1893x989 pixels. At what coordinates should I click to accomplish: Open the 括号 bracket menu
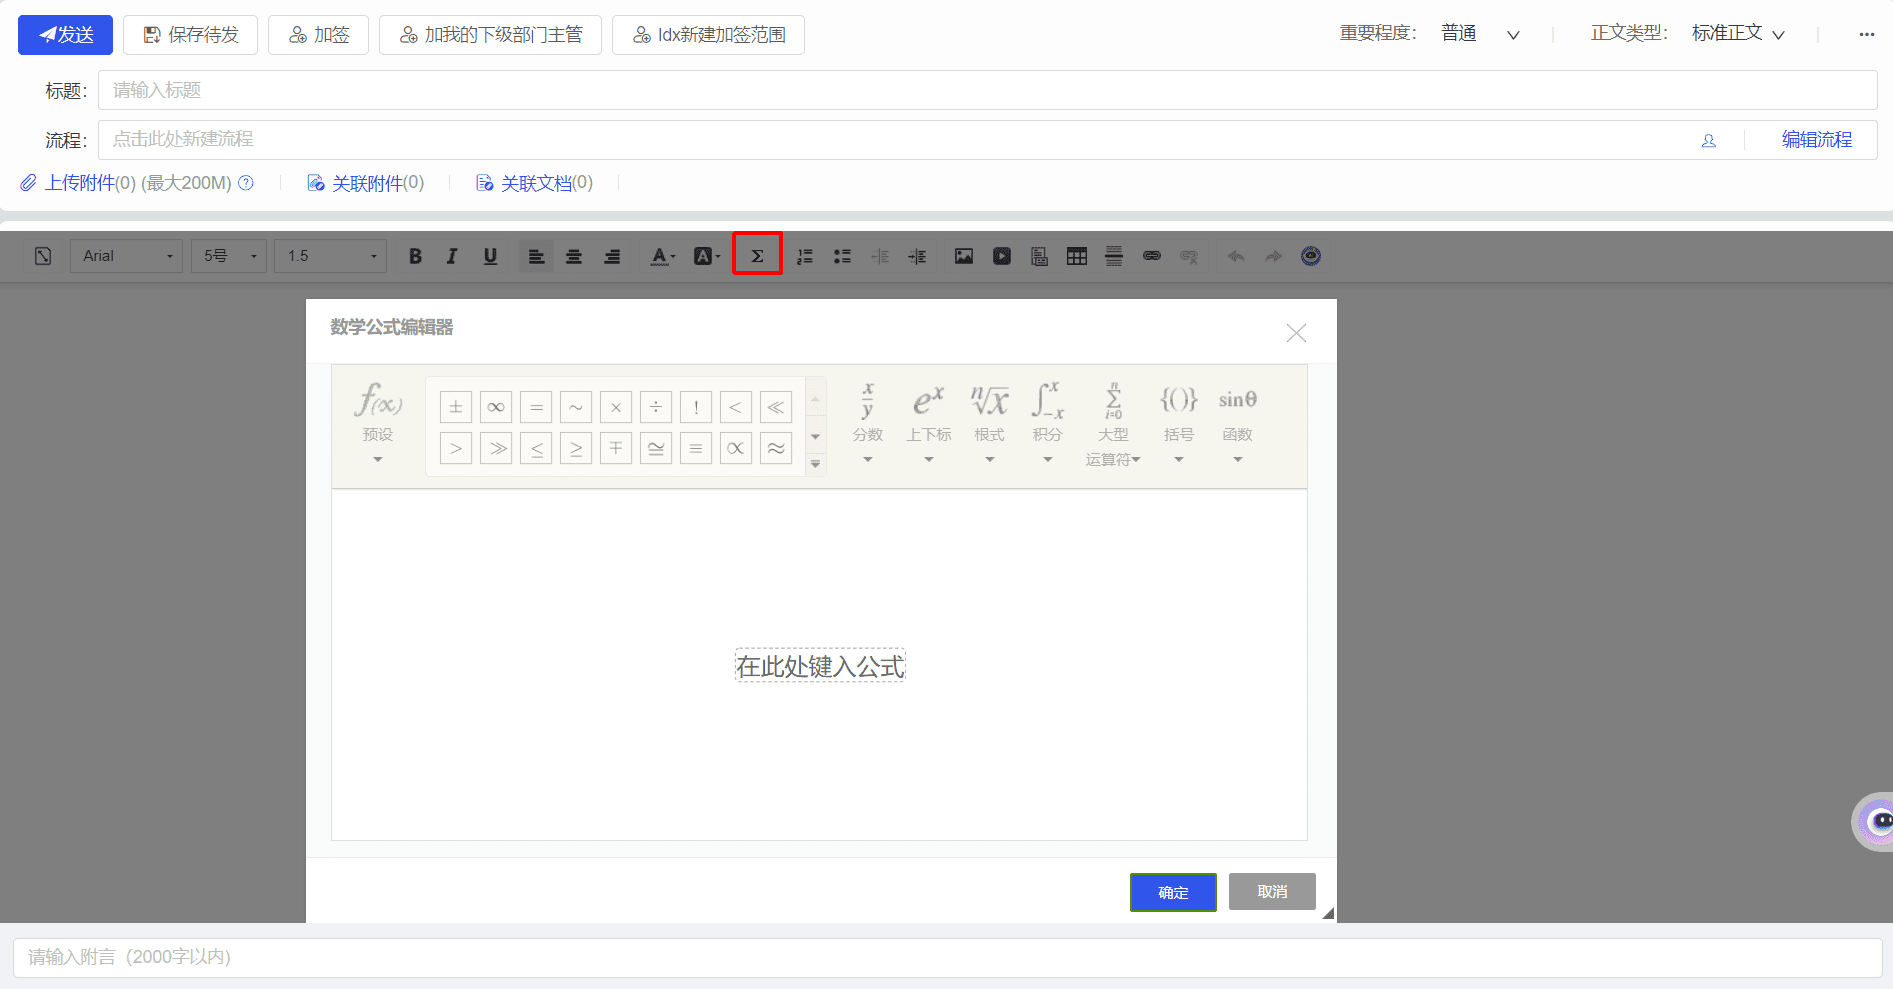[x=1179, y=423]
